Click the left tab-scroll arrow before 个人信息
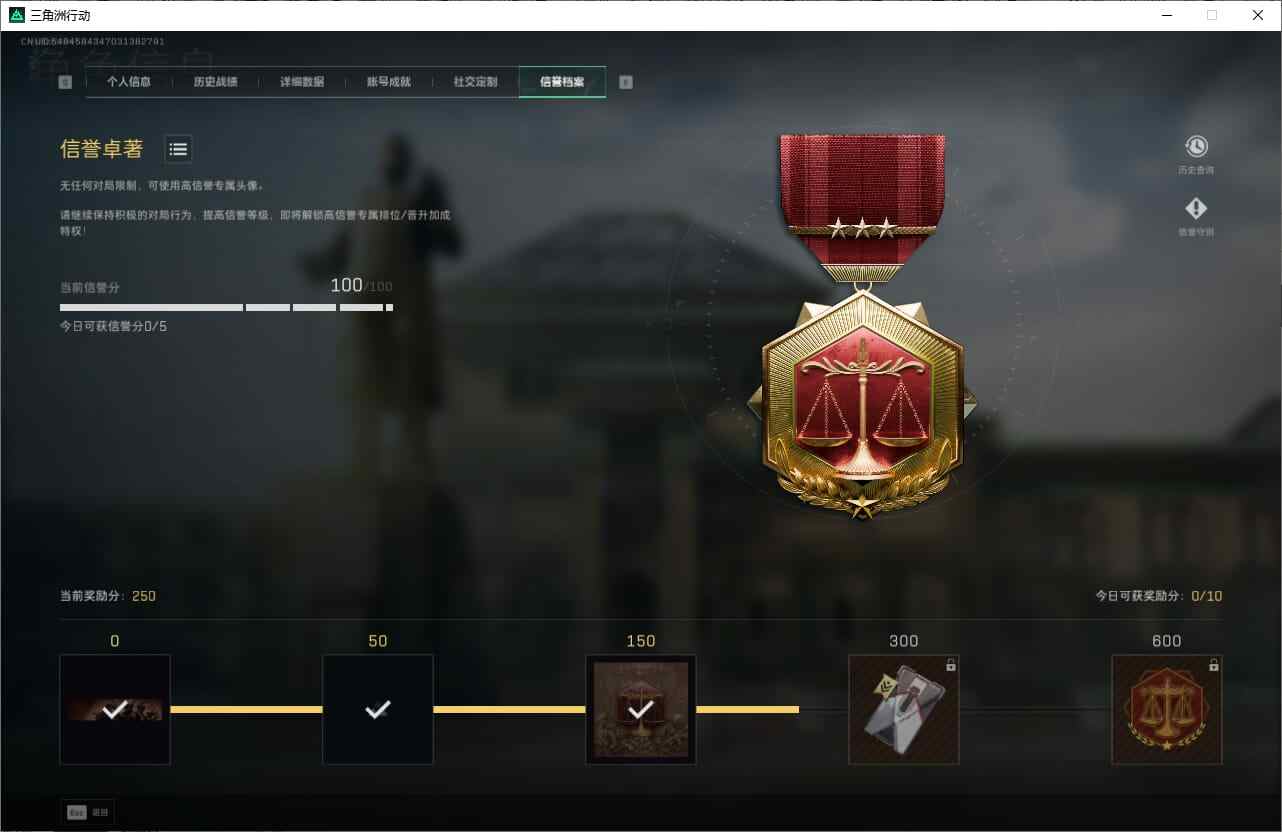The image size is (1282, 832). coord(65,82)
